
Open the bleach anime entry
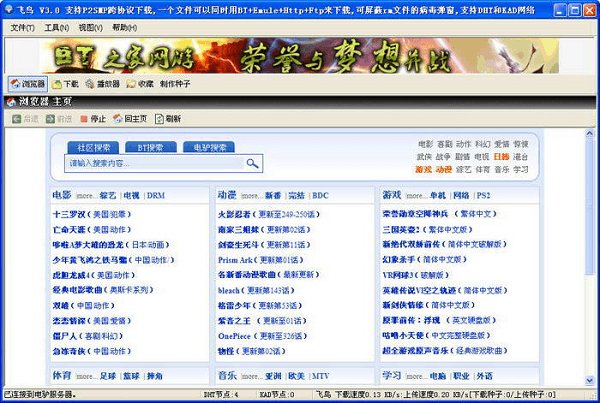pyautogui.click(x=256, y=290)
